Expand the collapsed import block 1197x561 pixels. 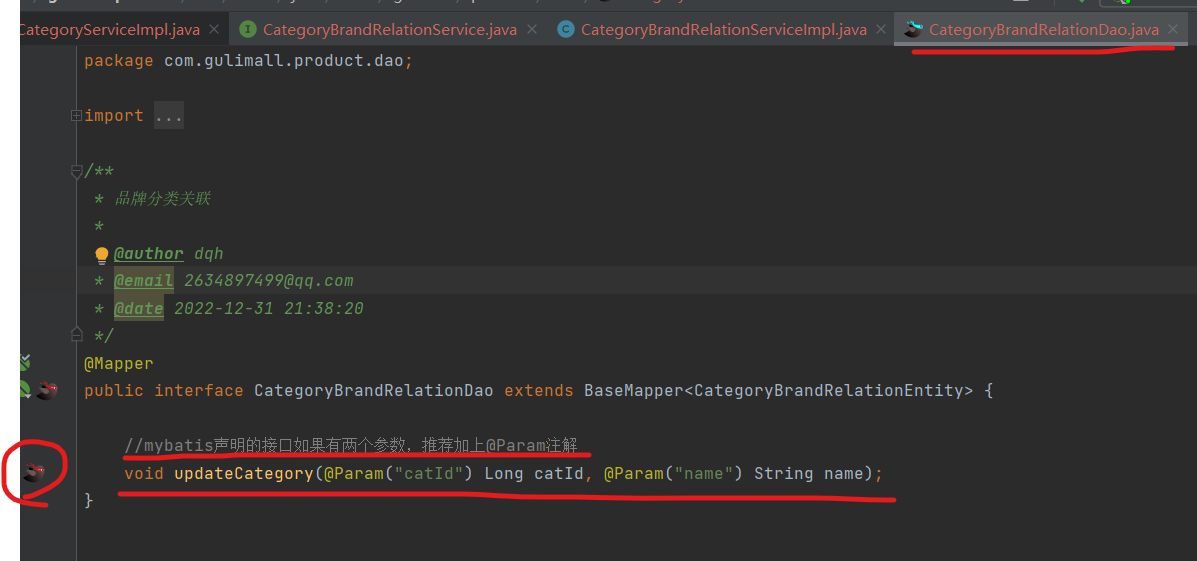tap(76, 116)
